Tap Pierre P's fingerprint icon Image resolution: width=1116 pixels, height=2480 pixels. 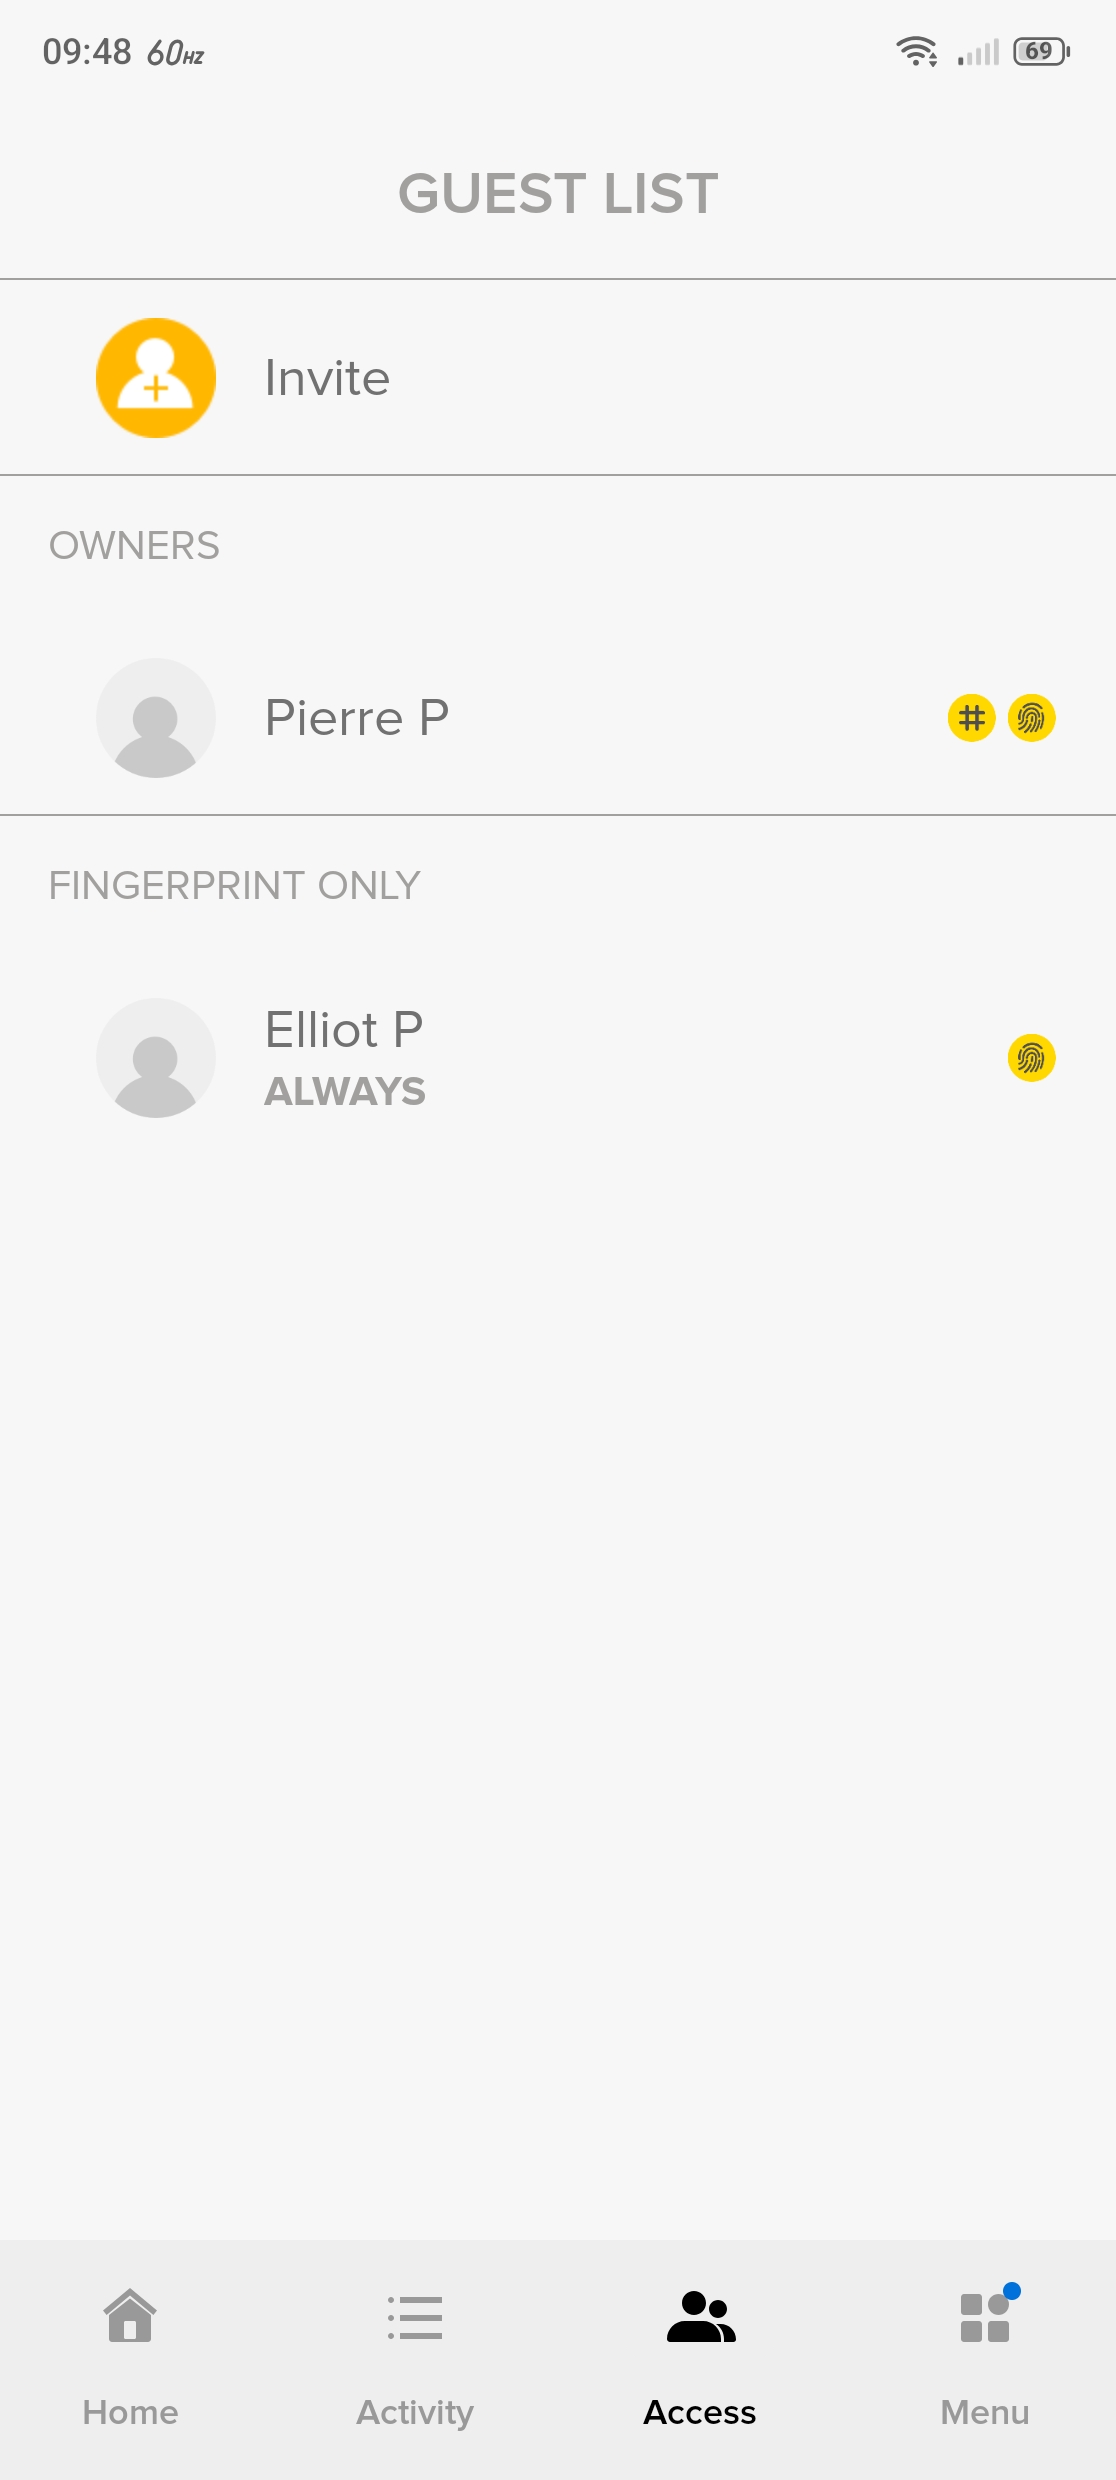click(1031, 718)
